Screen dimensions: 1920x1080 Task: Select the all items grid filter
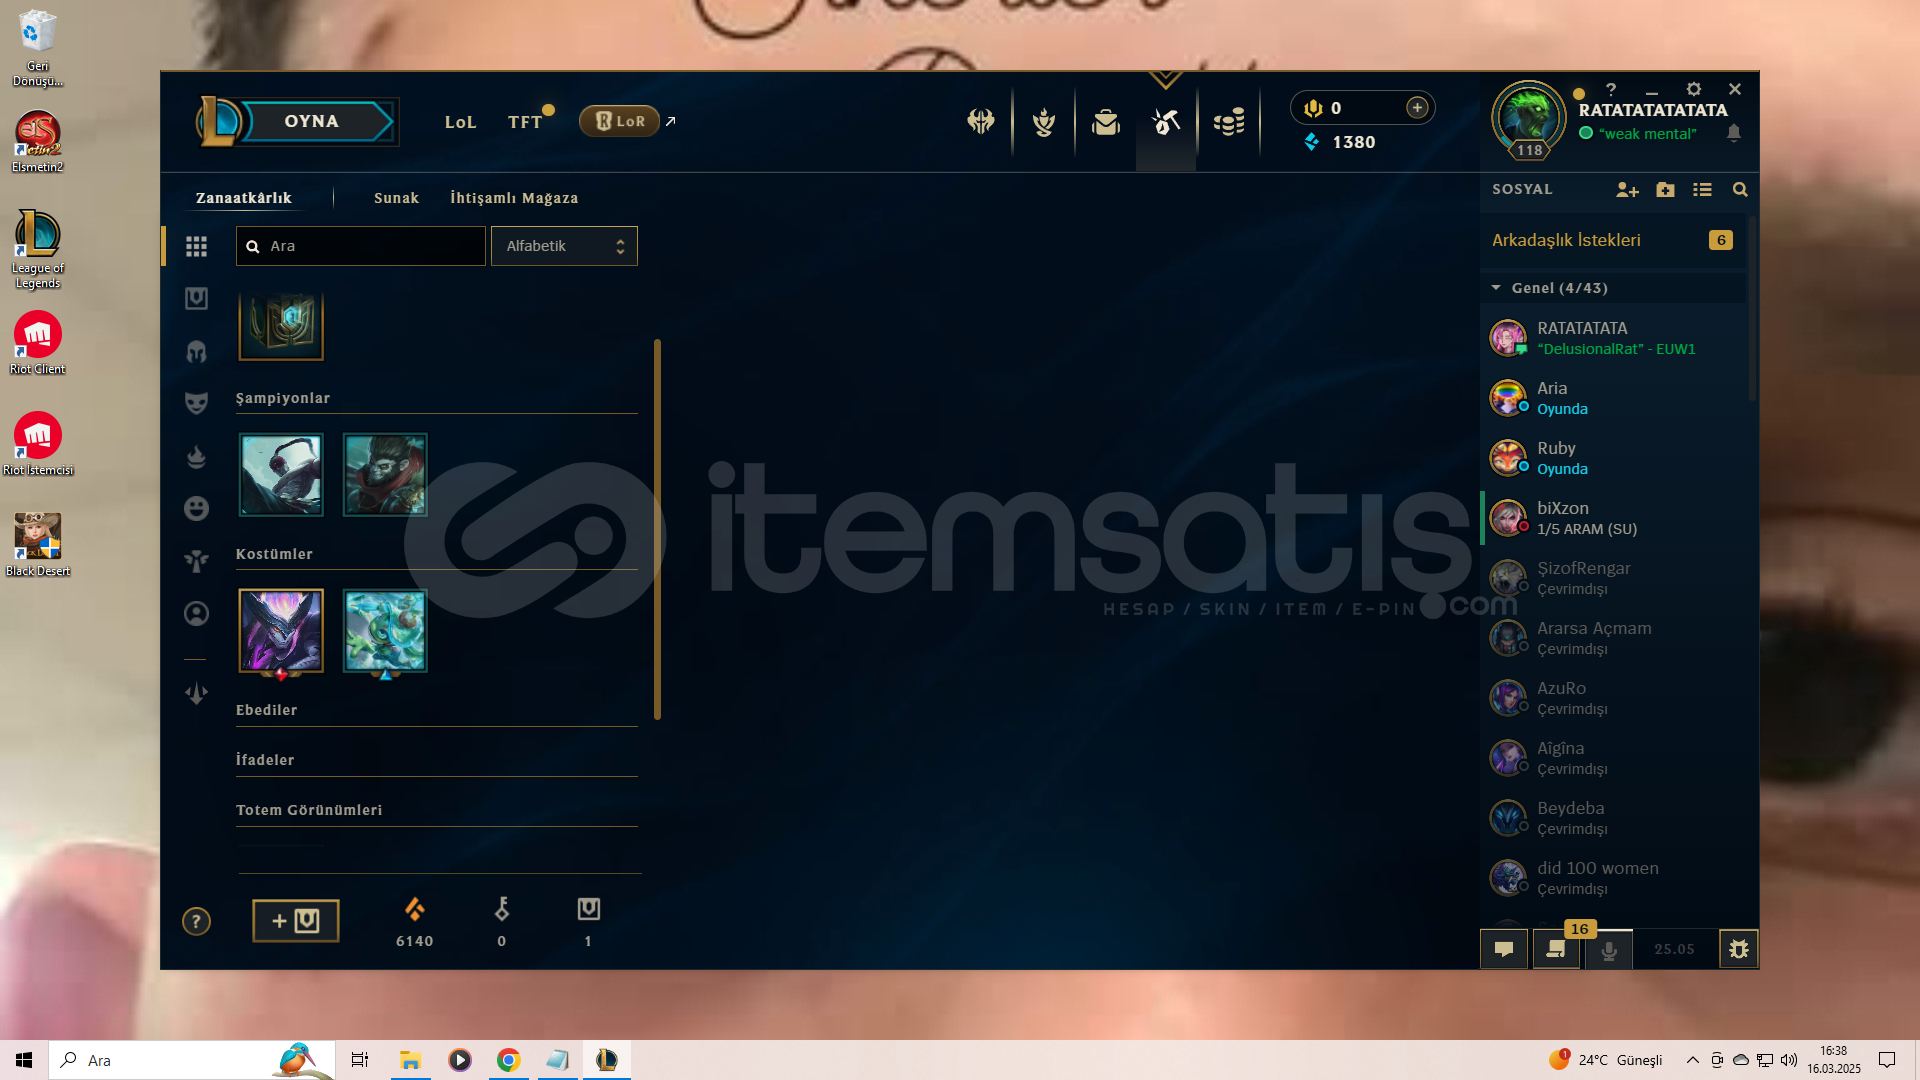click(196, 246)
